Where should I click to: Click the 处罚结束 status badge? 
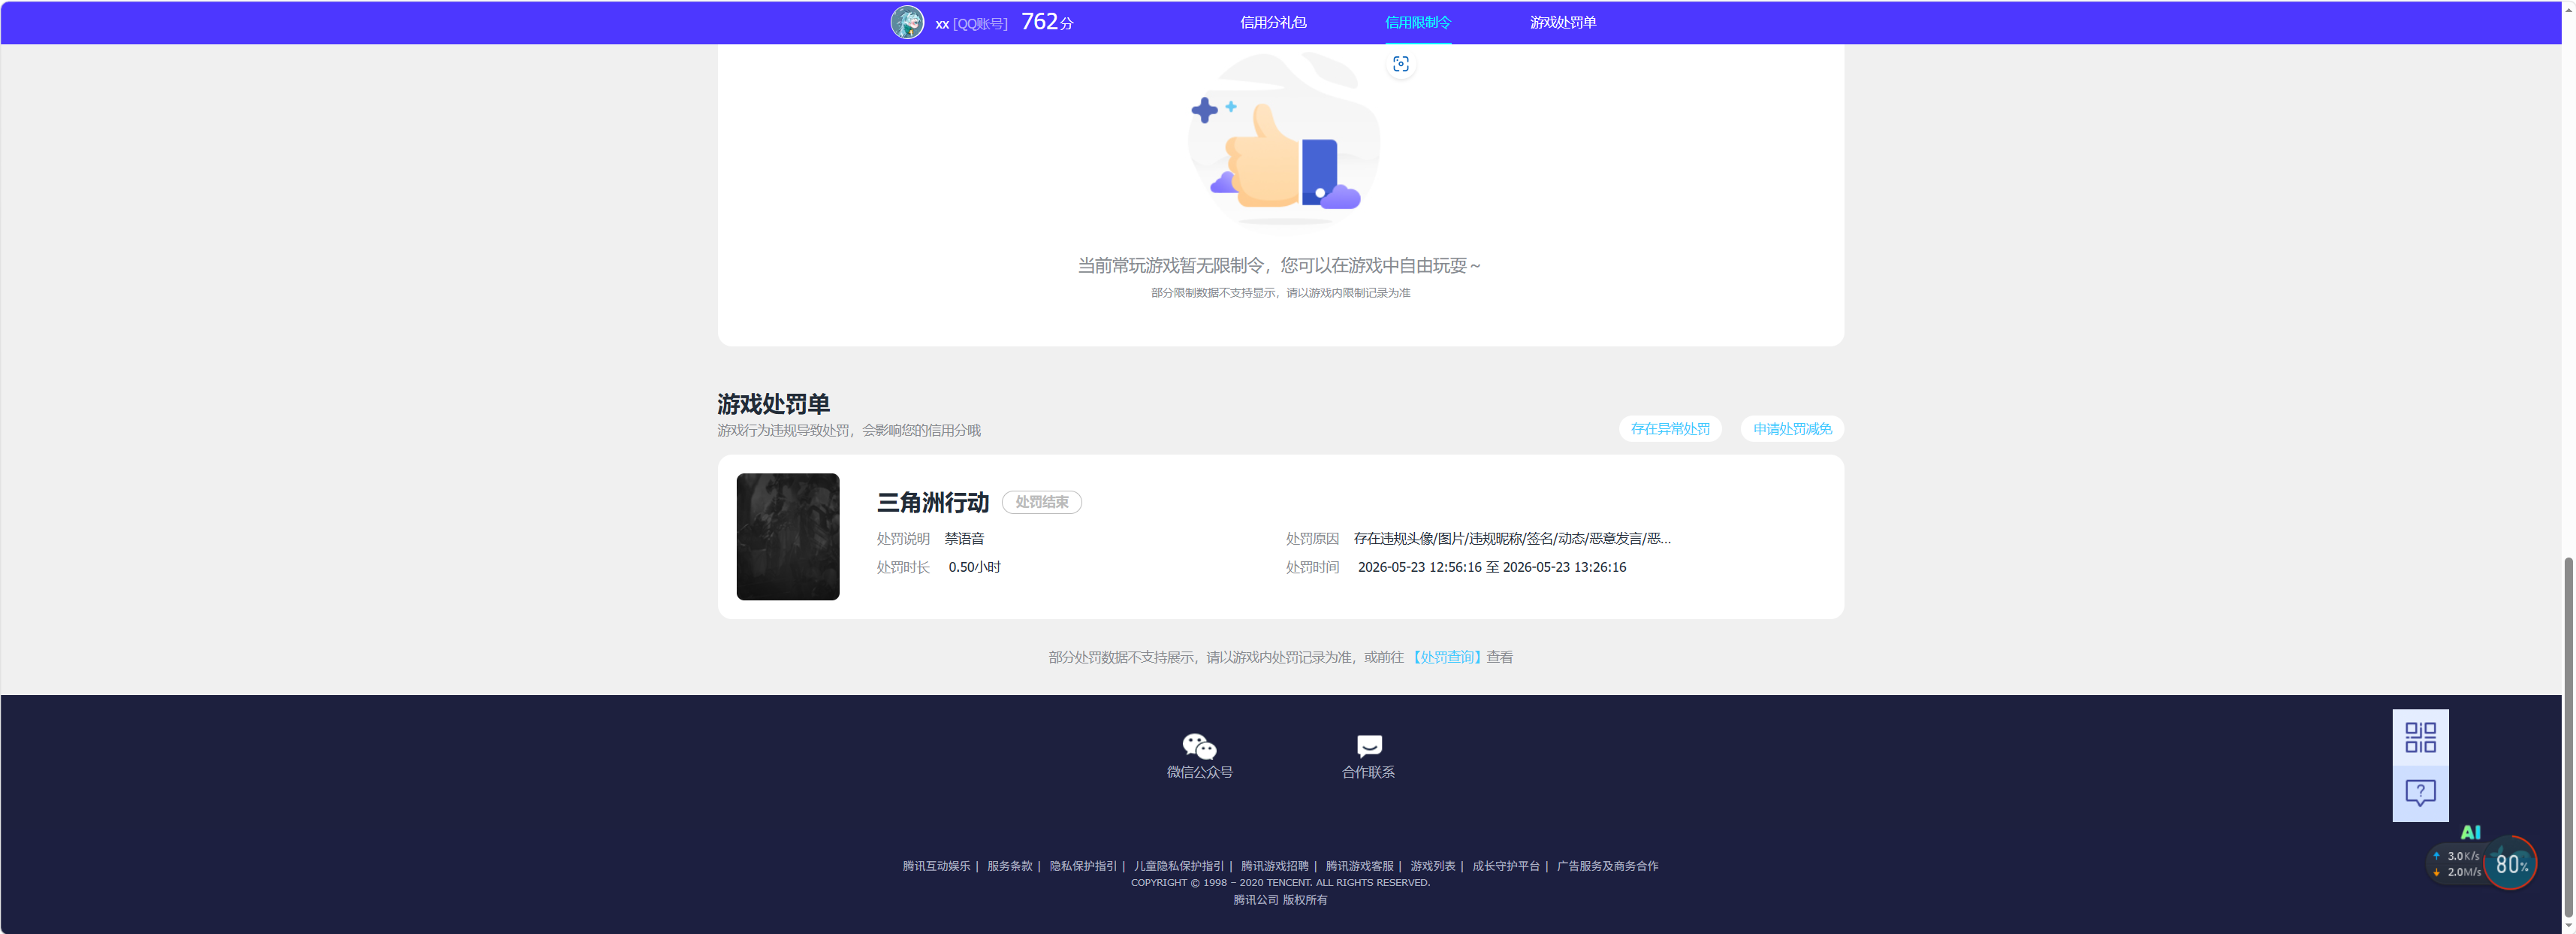(x=1042, y=502)
